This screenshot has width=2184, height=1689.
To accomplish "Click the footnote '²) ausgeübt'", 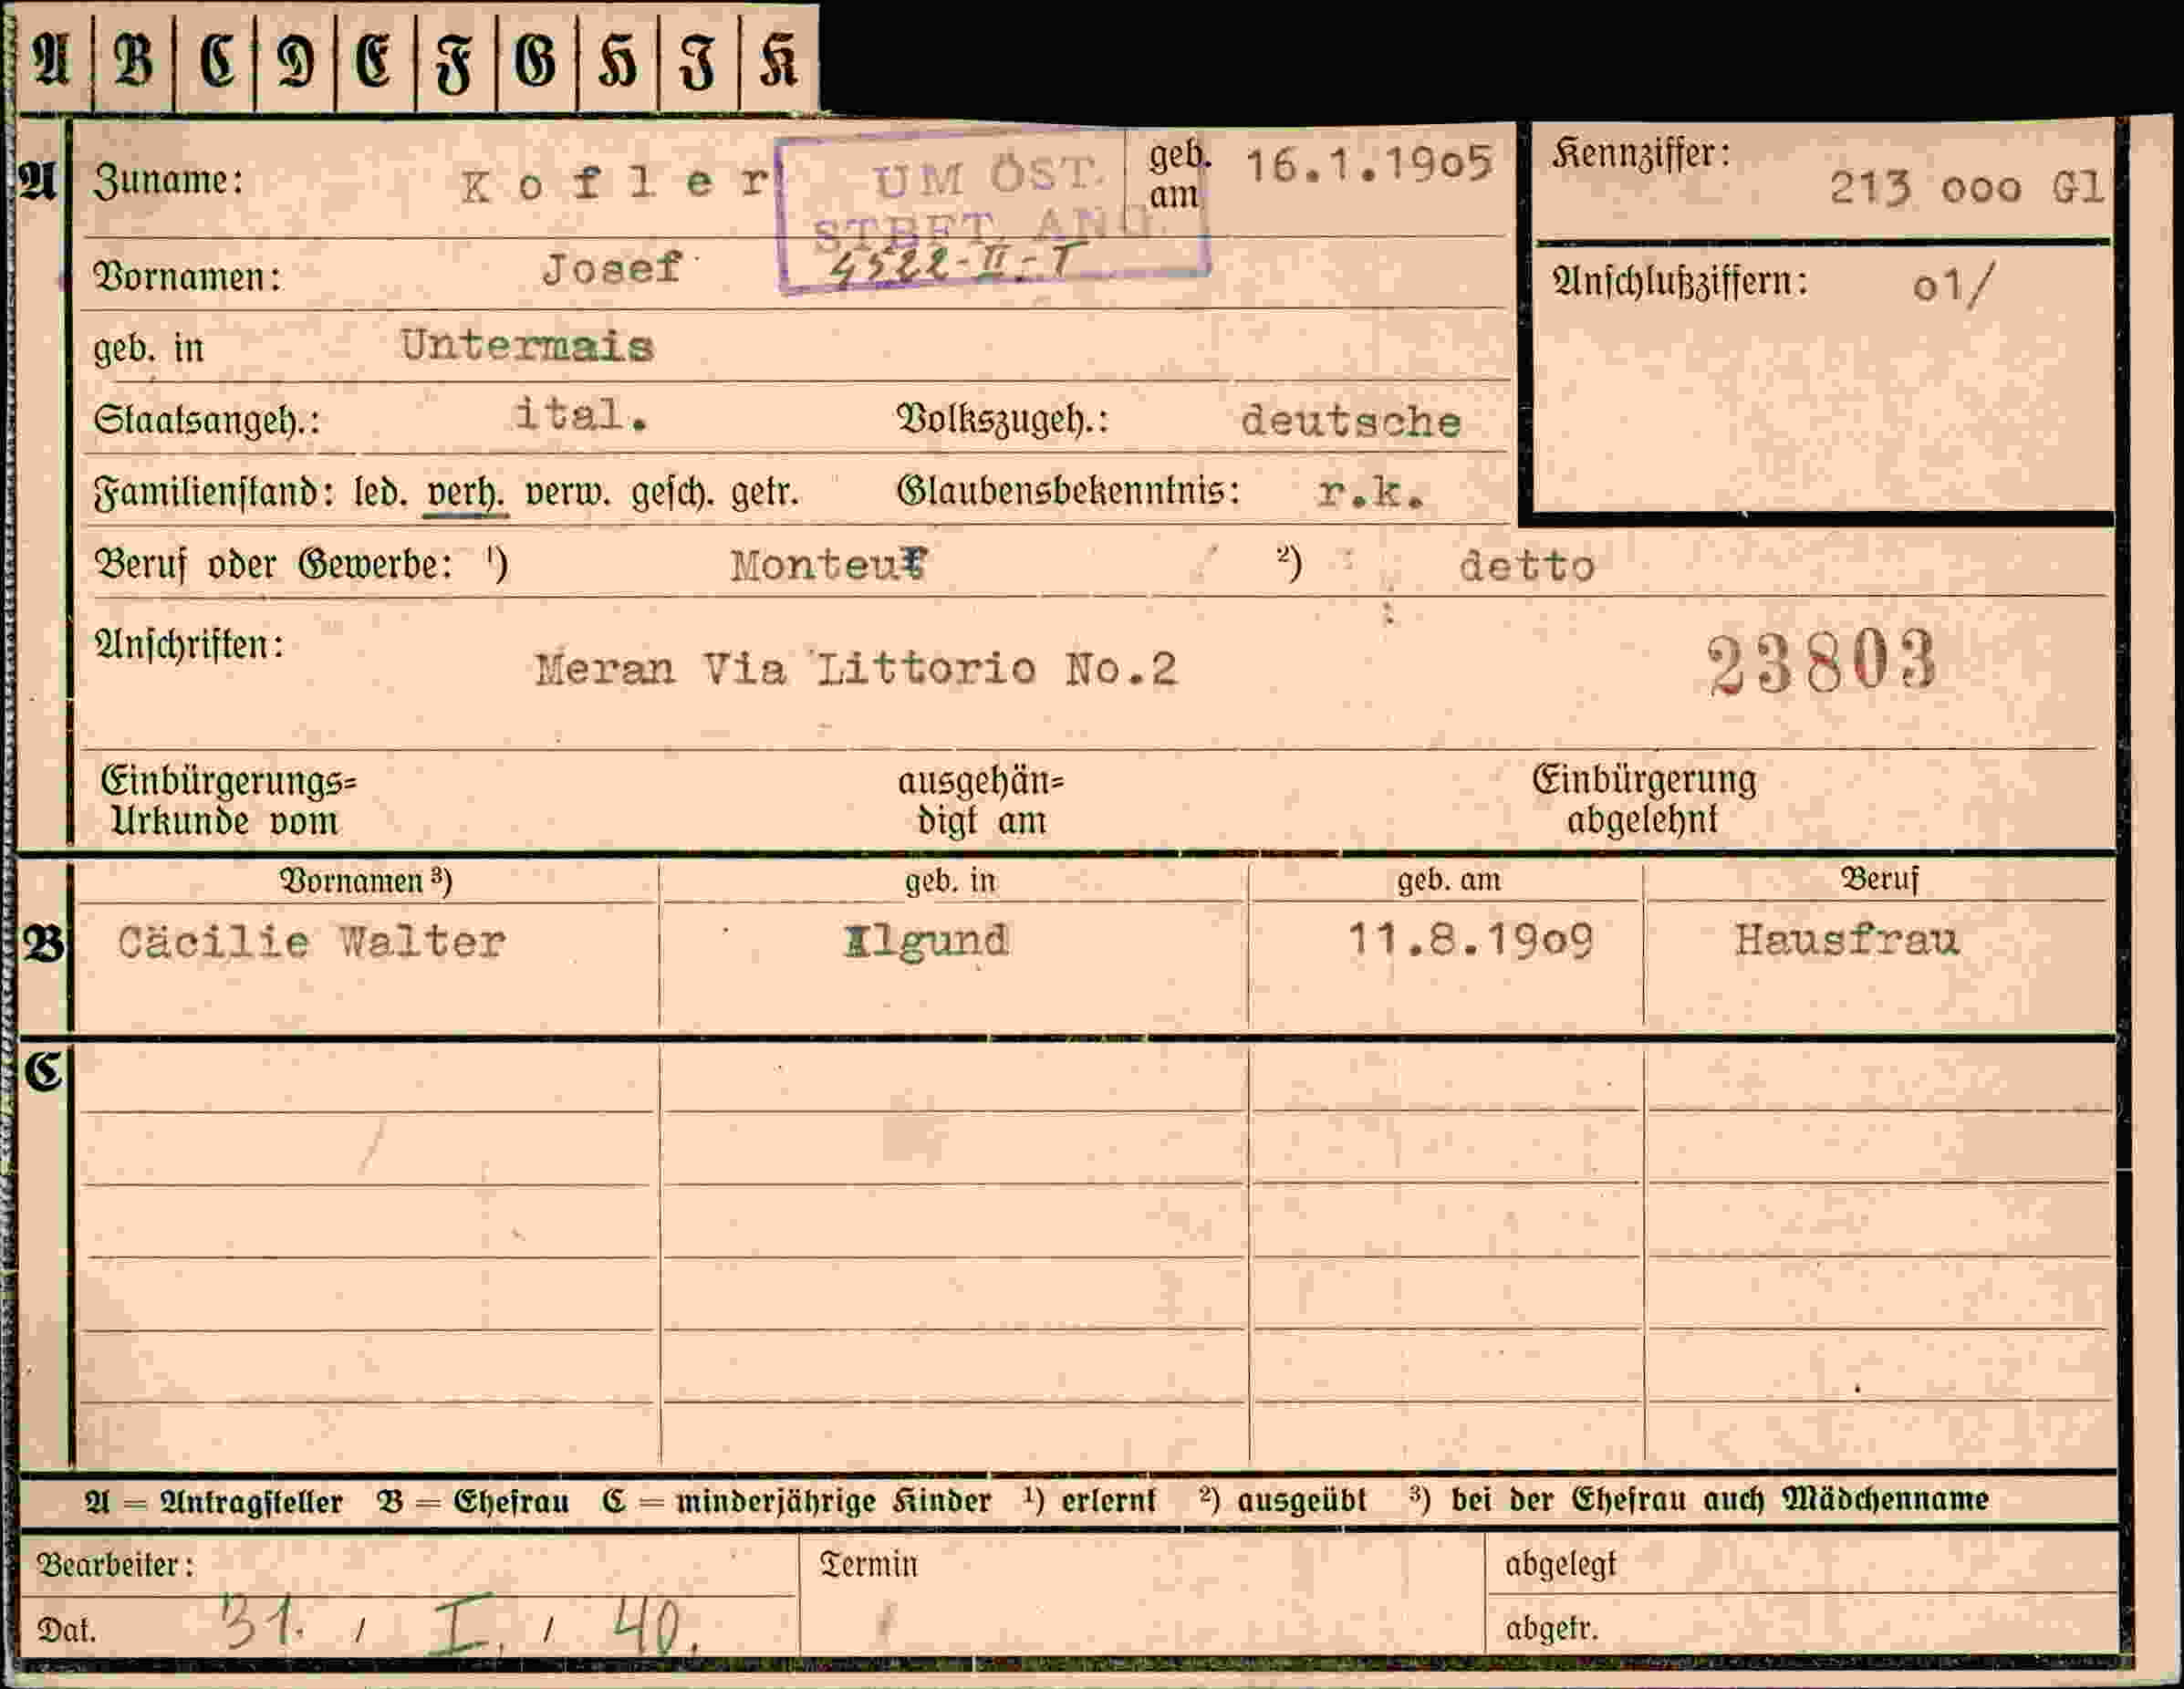I will pyautogui.click(x=1283, y=1500).
